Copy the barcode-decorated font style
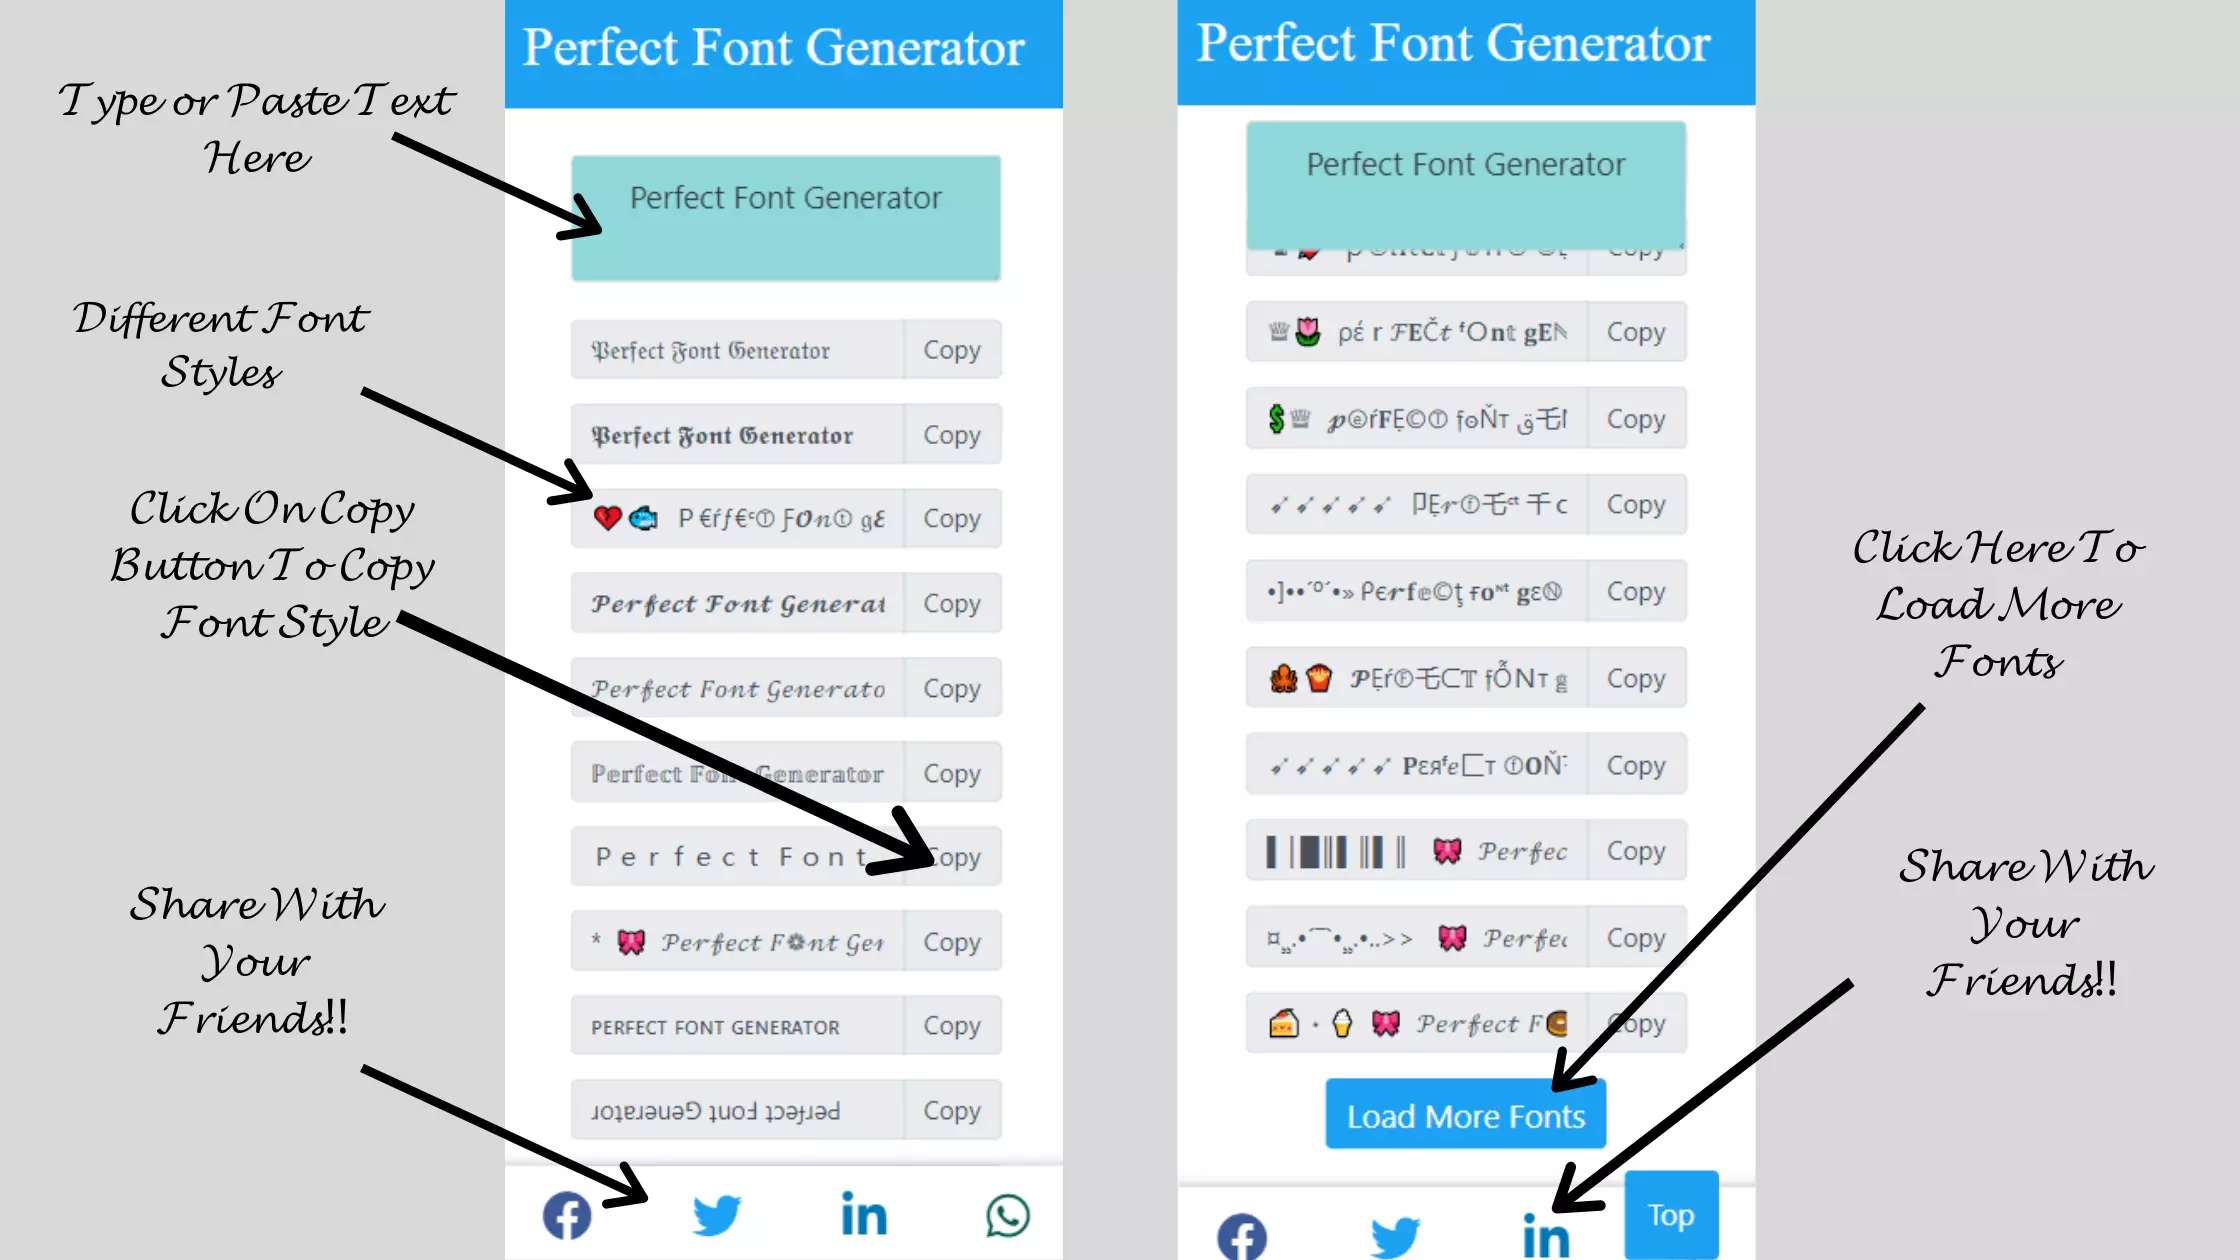The height and width of the screenshot is (1260, 2240). click(1634, 851)
